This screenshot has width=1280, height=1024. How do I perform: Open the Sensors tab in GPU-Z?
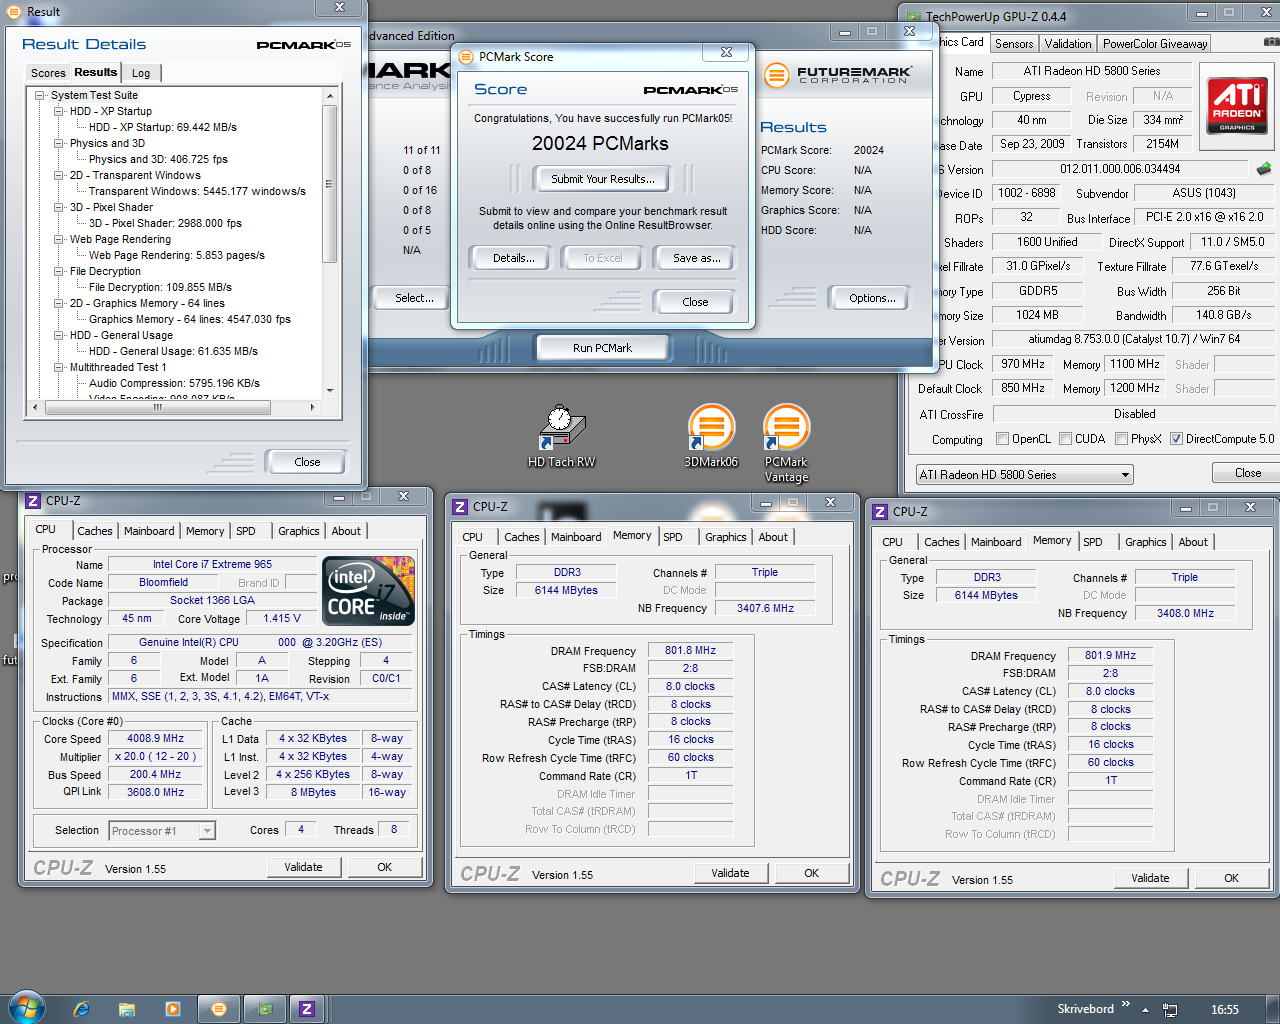(1014, 44)
